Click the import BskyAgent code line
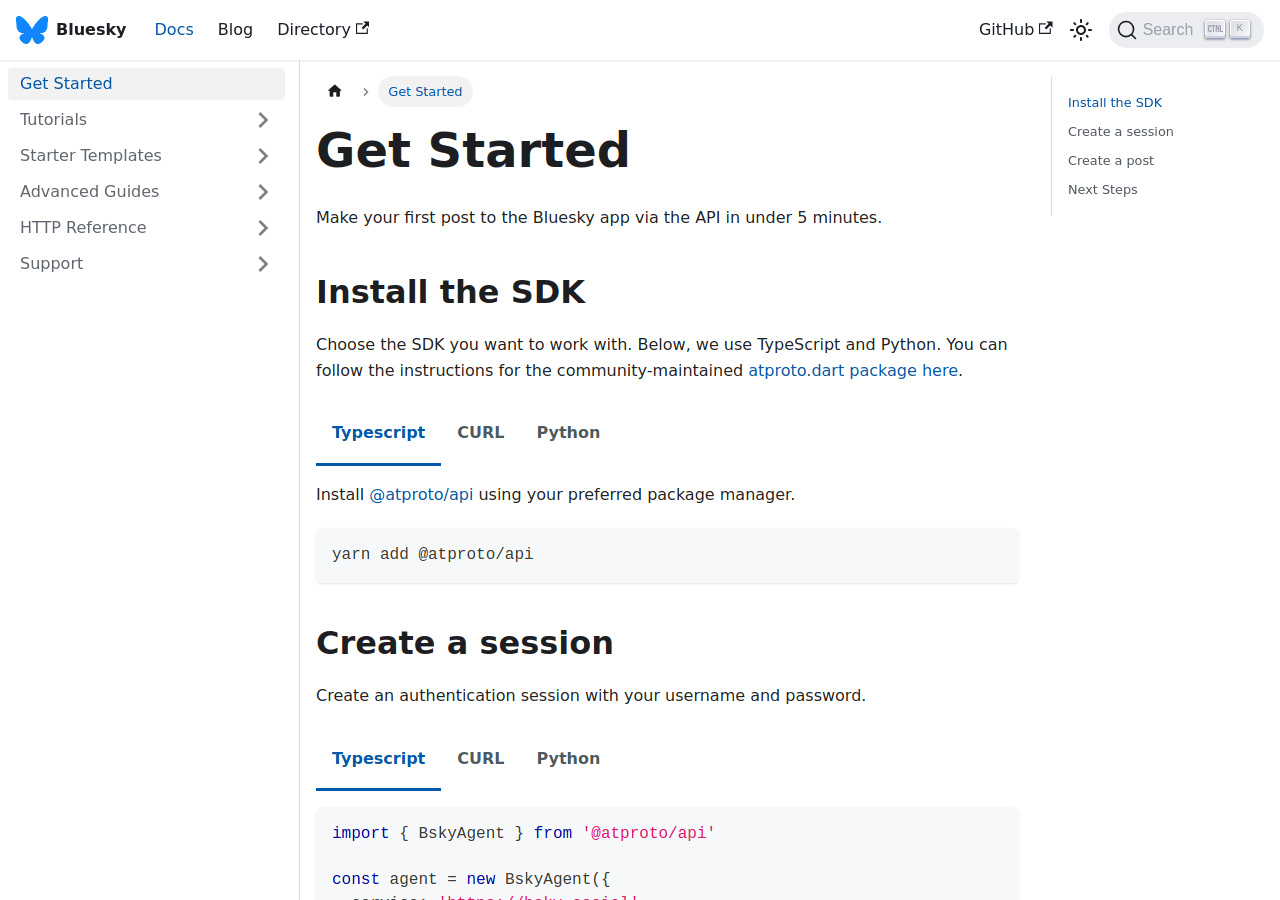 click(x=524, y=833)
